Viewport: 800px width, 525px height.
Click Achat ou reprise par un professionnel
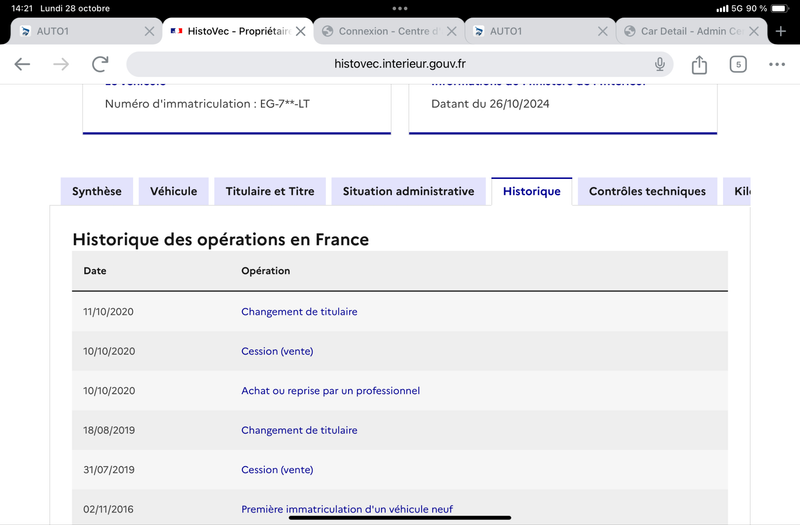[331, 391]
